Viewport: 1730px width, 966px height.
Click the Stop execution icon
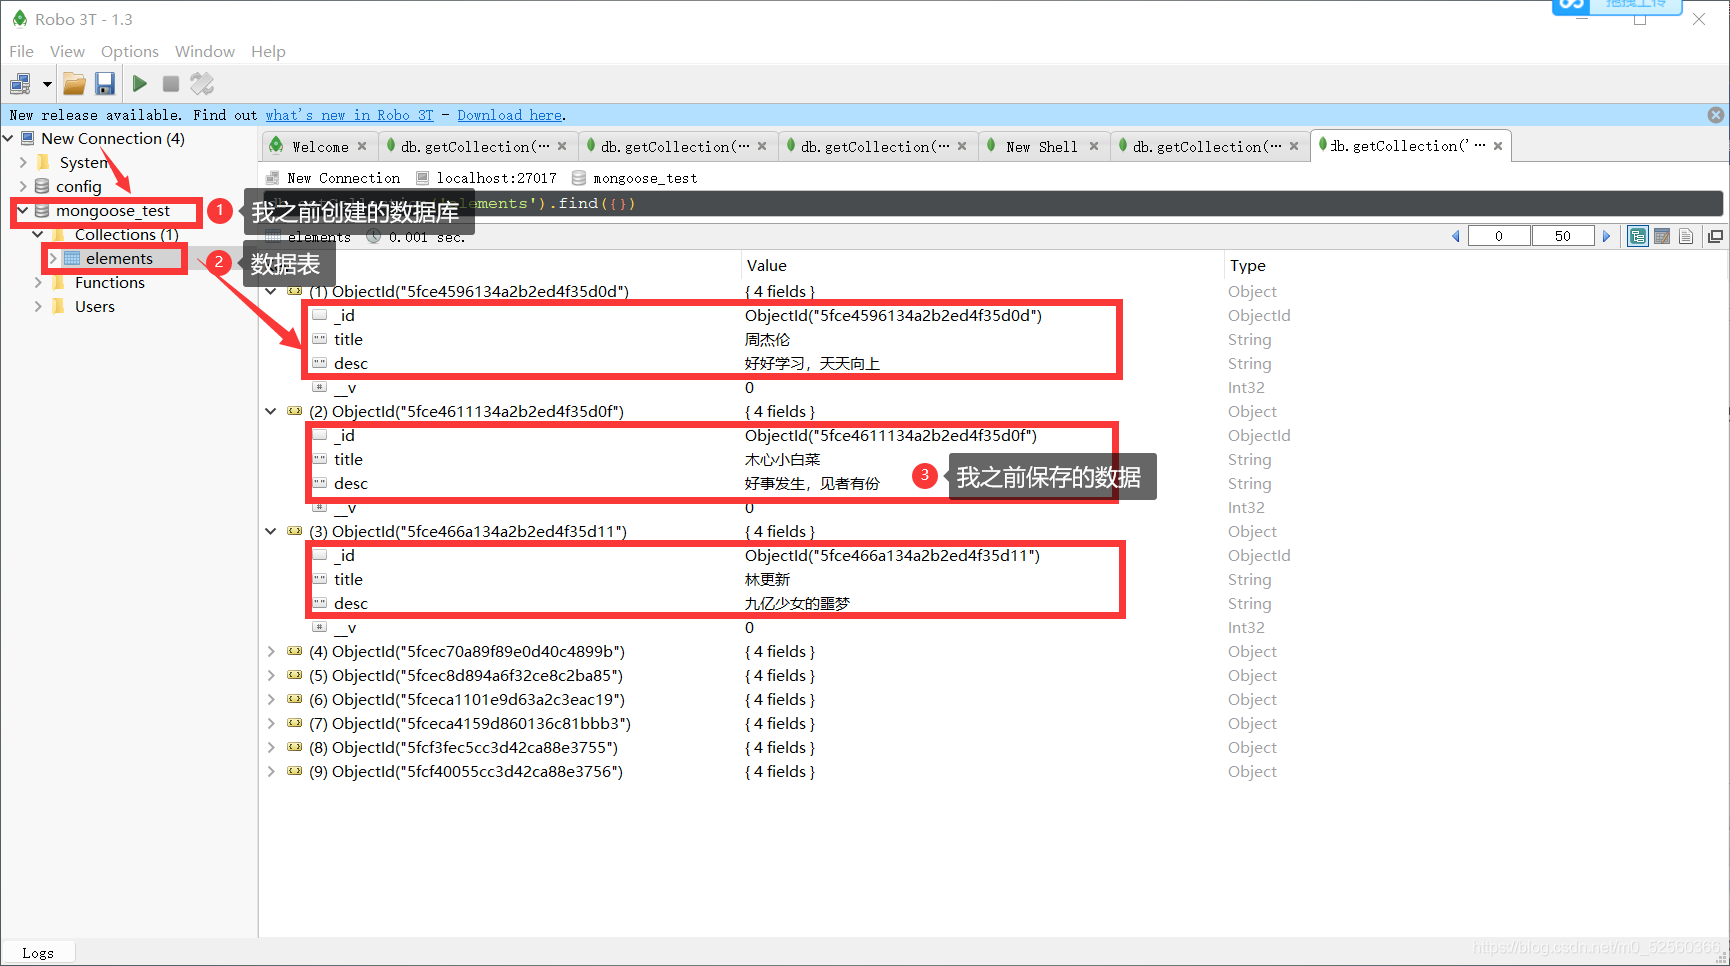[171, 84]
